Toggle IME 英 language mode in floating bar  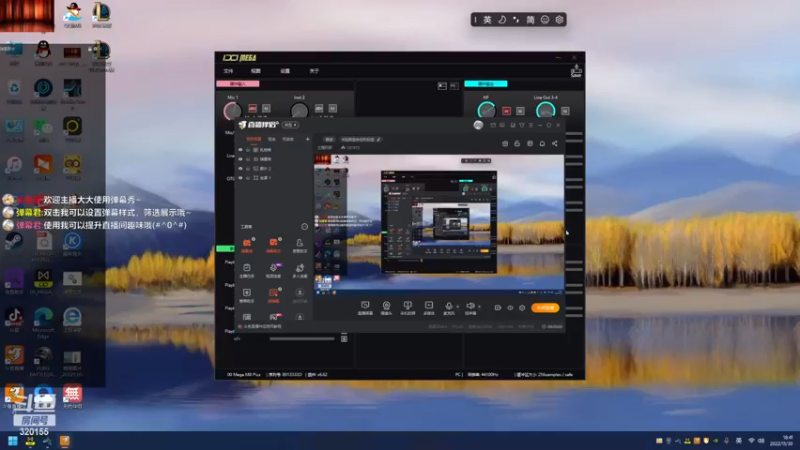[x=487, y=19]
